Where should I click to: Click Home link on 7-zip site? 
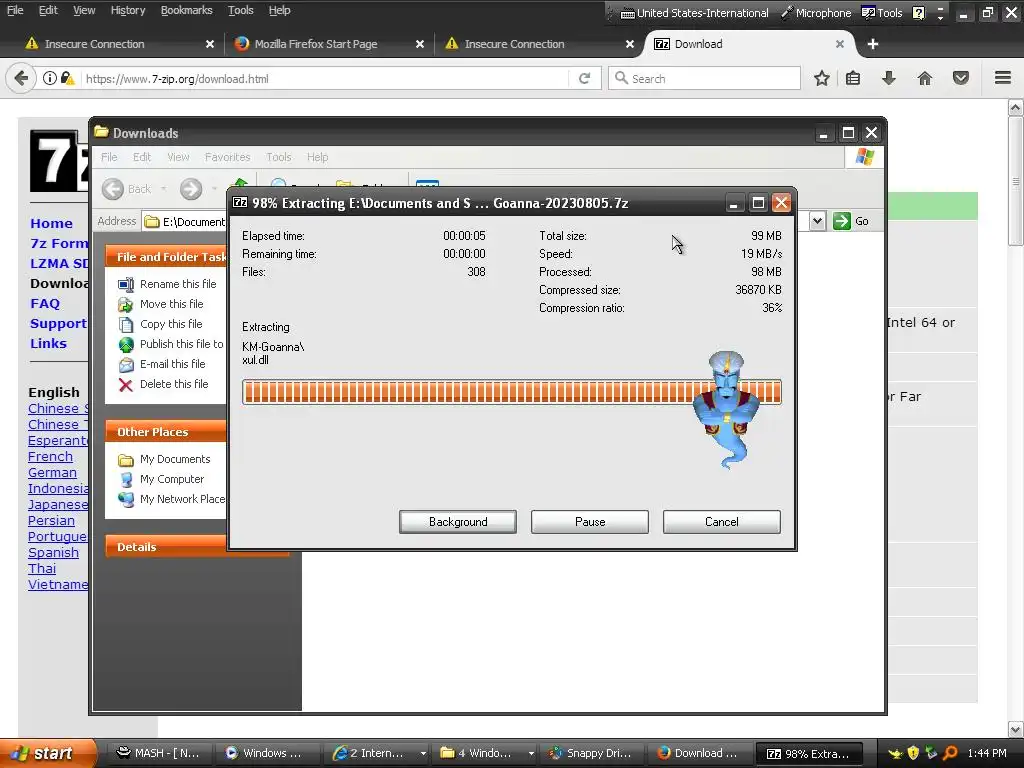51,223
